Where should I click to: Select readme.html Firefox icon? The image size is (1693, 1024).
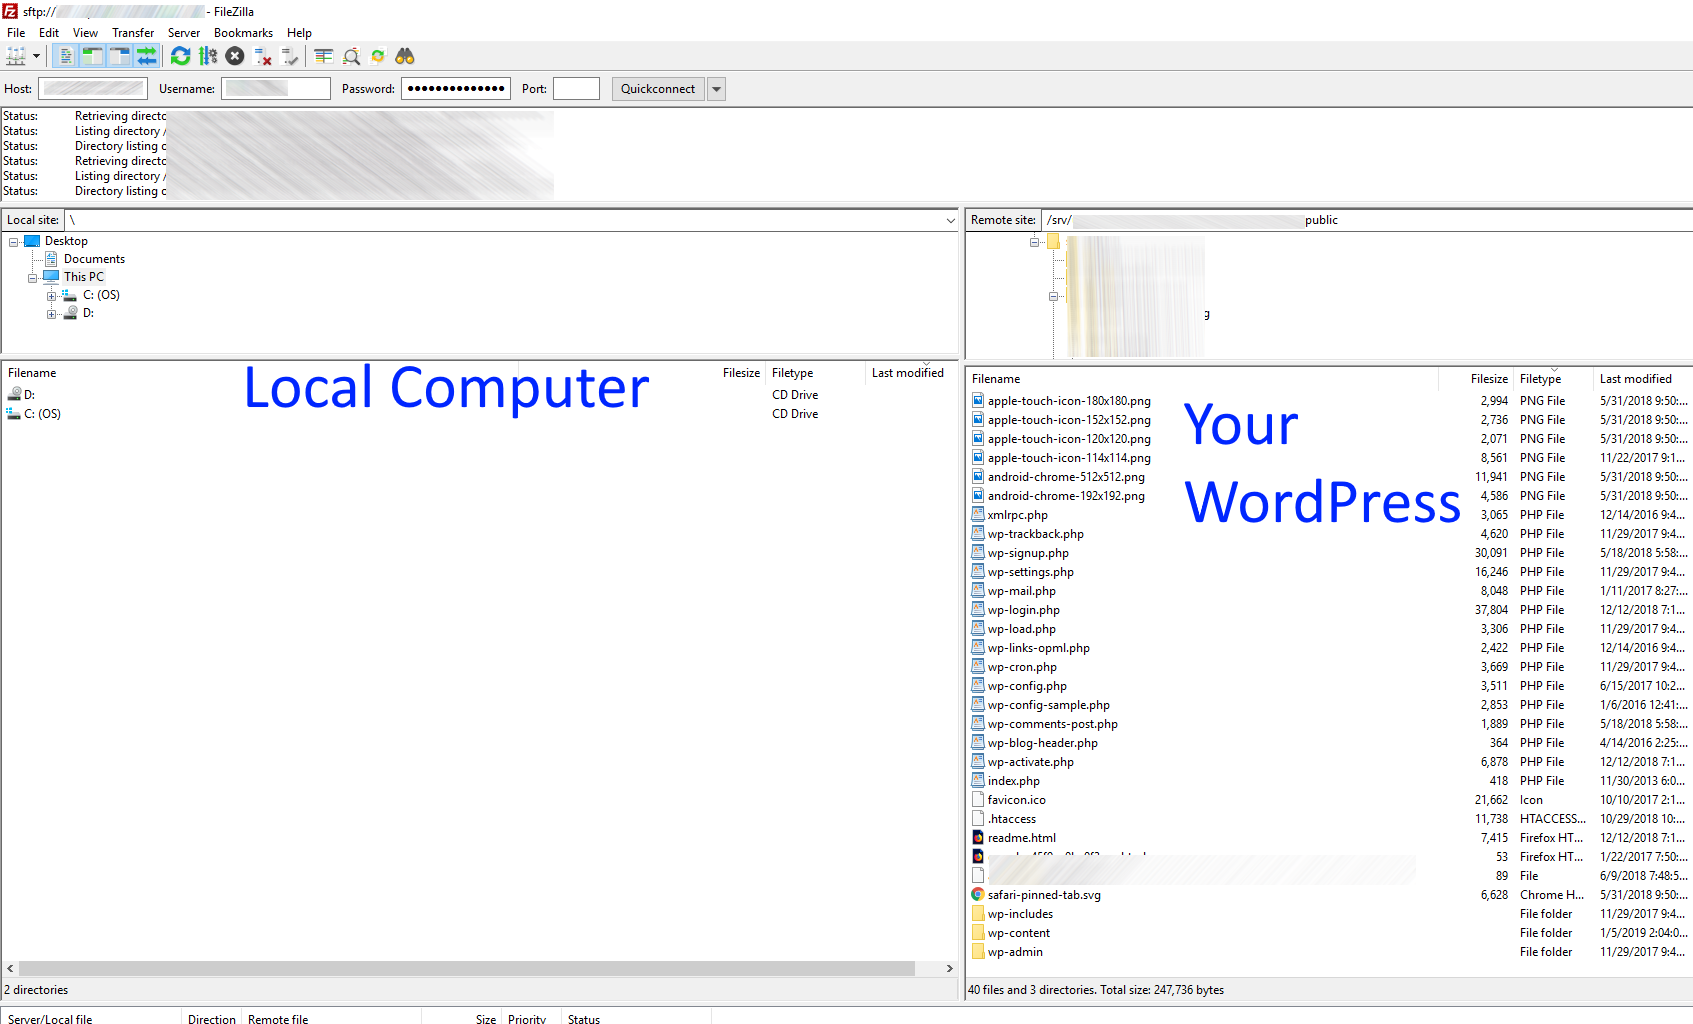coord(978,838)
